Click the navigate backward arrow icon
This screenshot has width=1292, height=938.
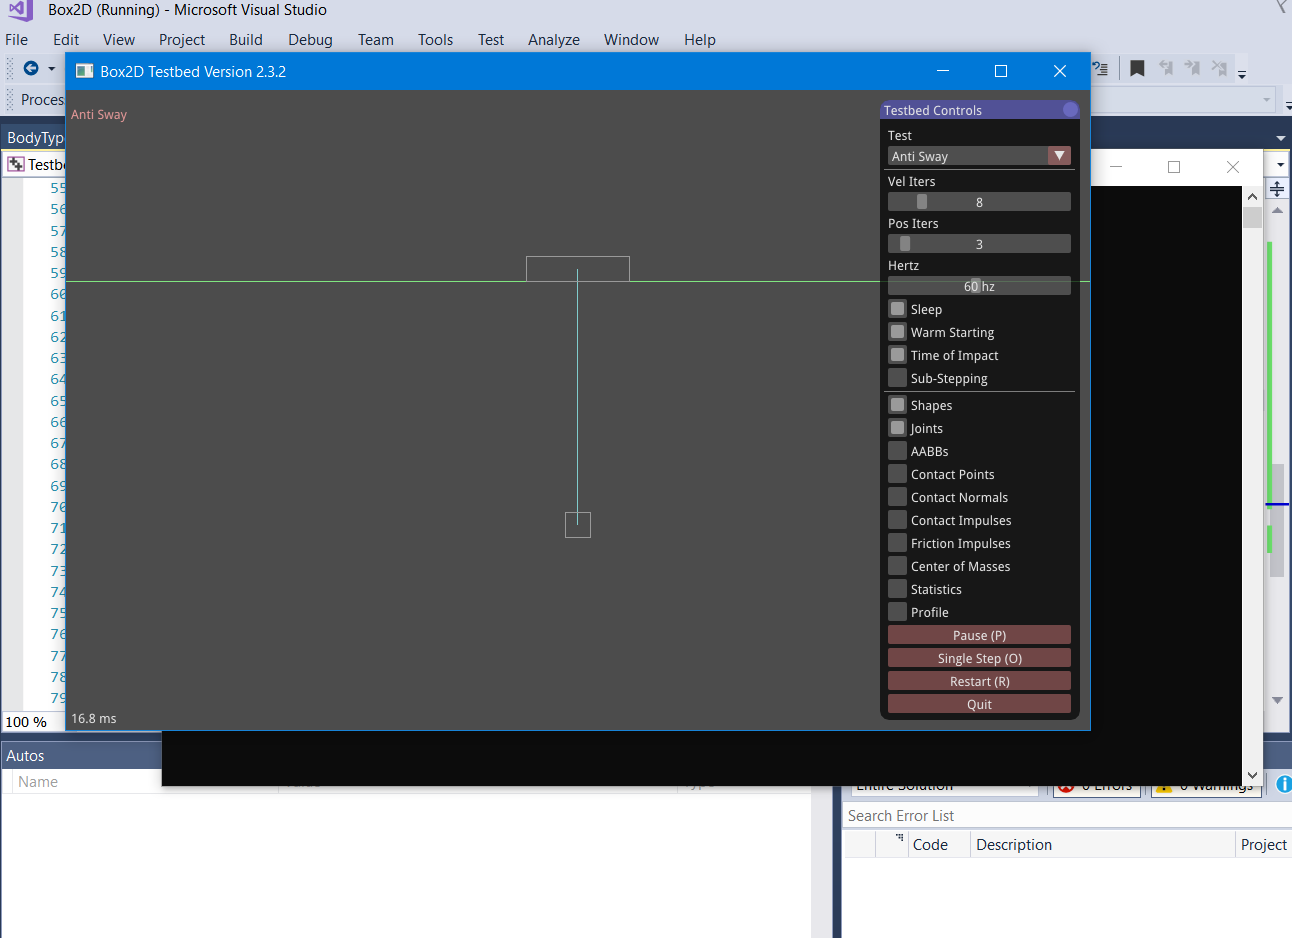click(29, 68)
